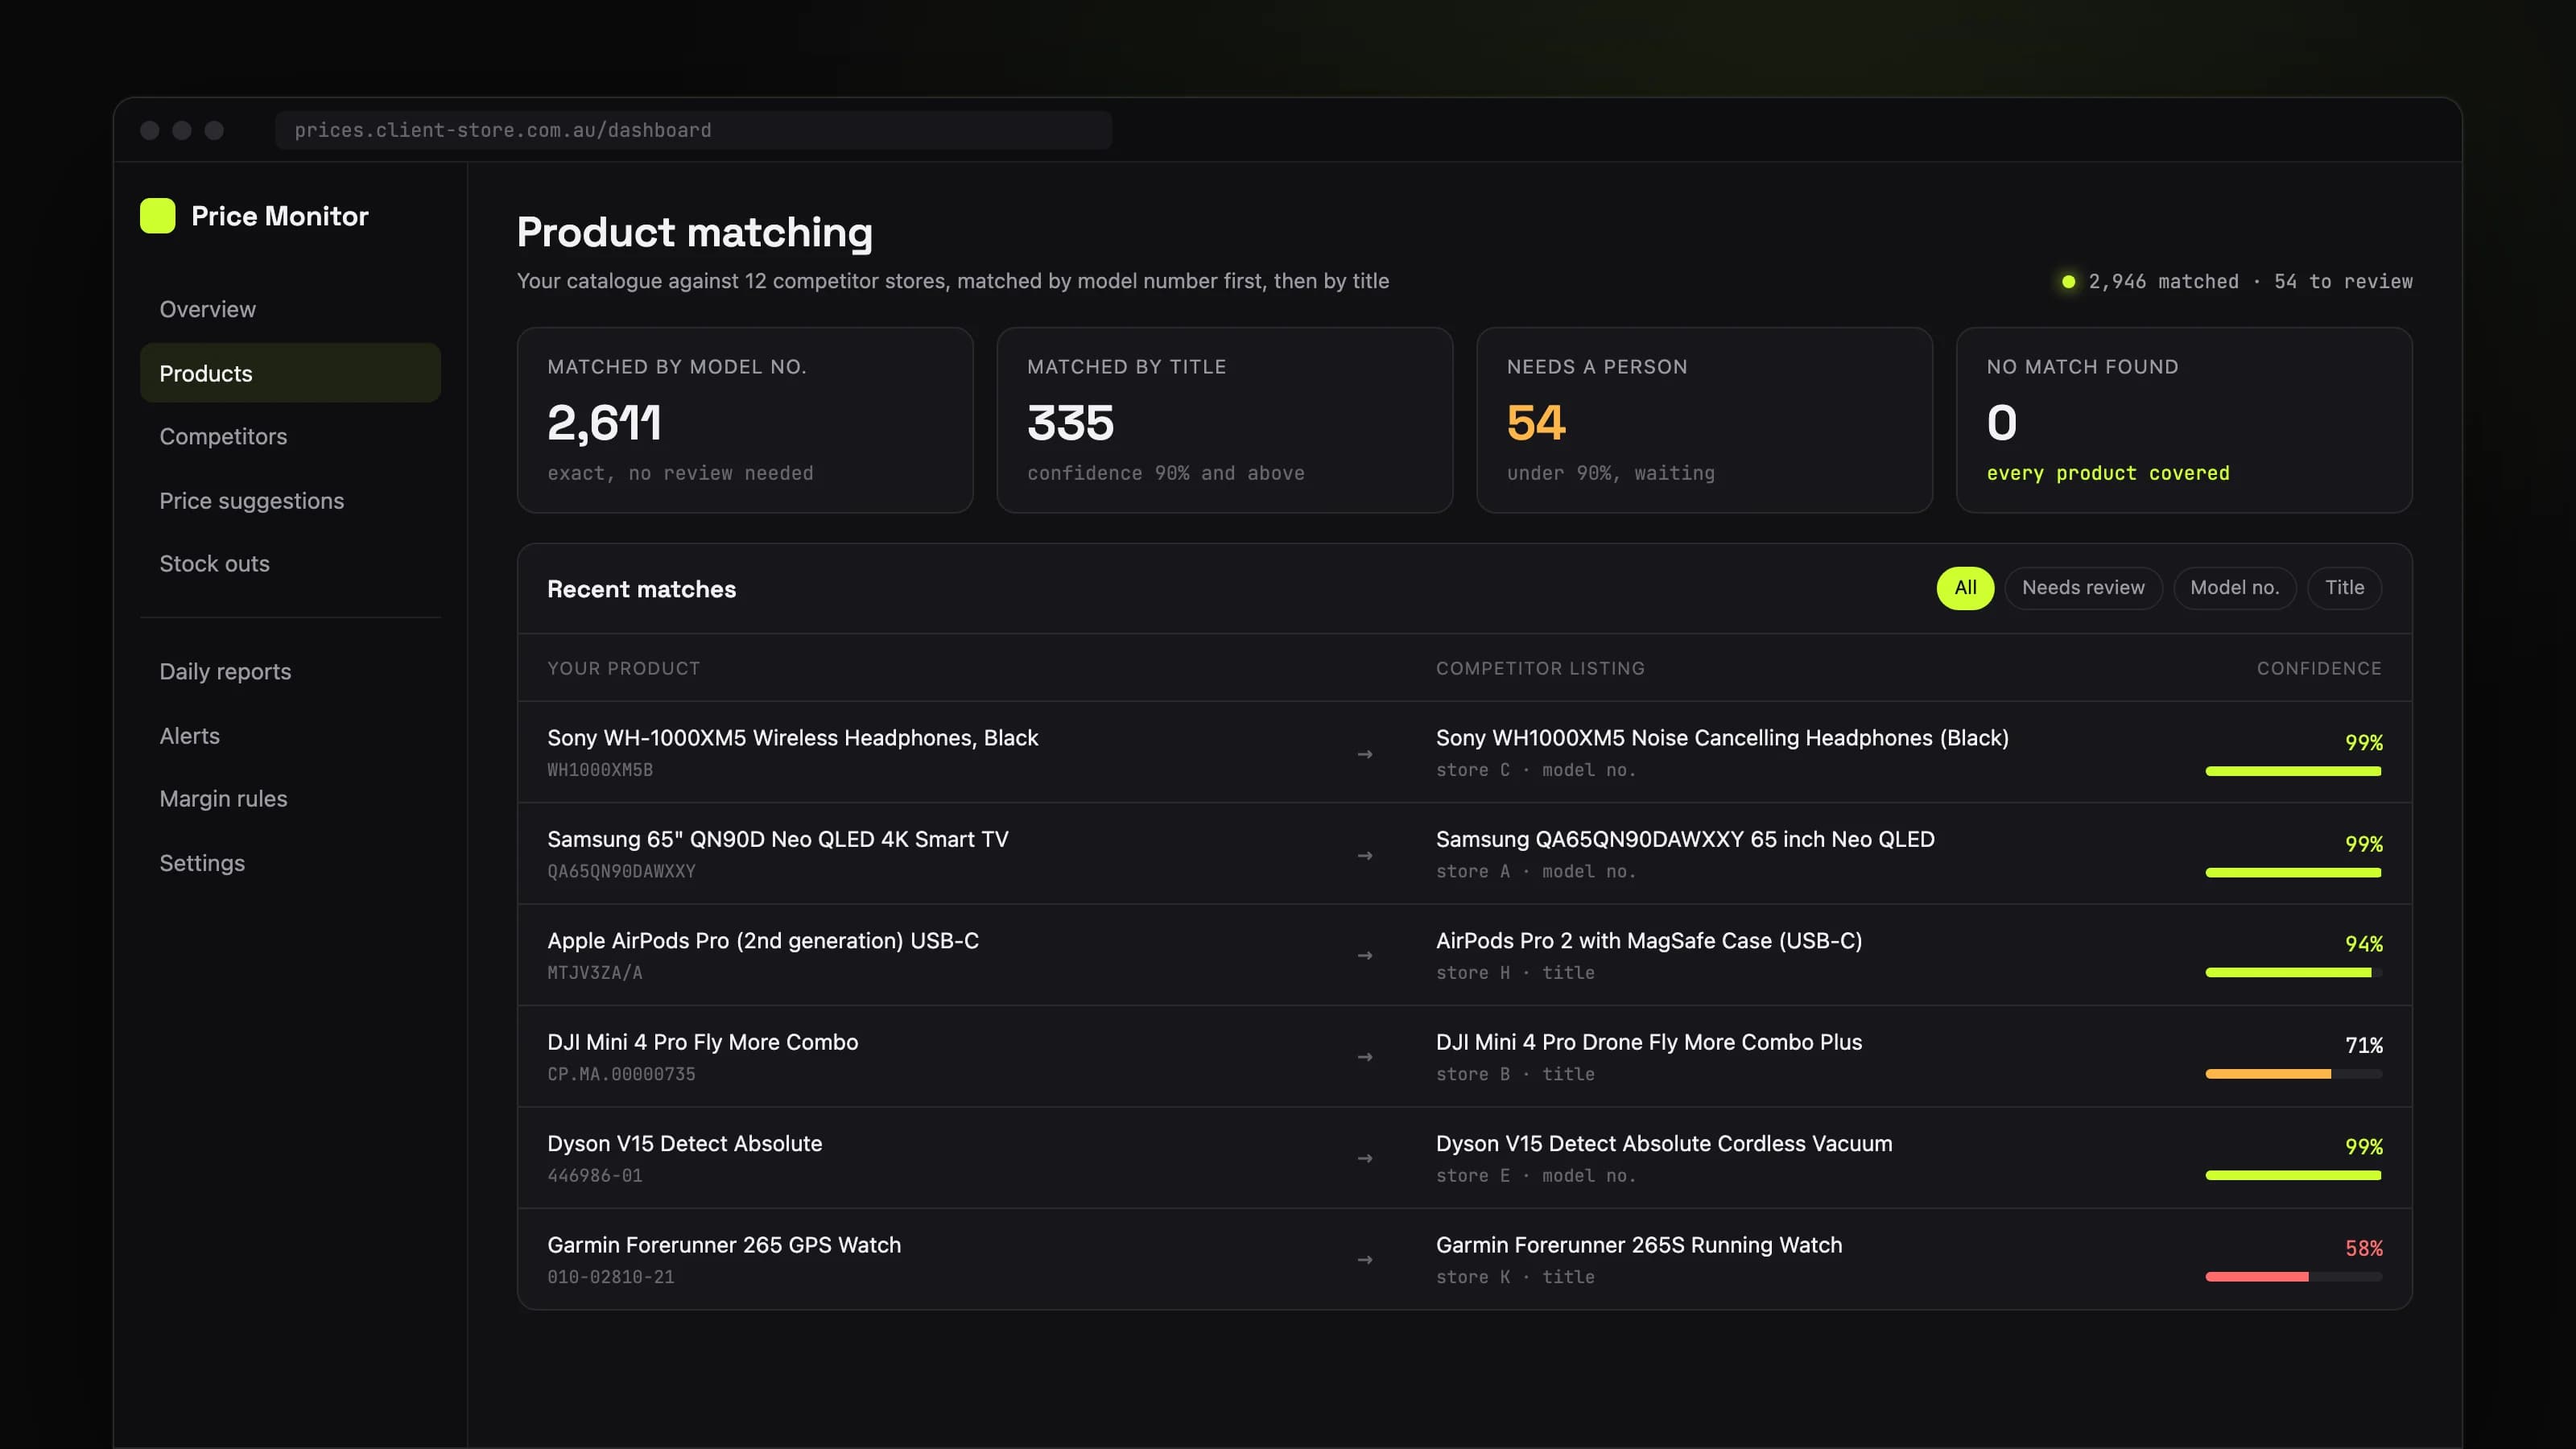This screenshot has height=1449, width=2576.
Task: Click Samsung QA65QN90DAWXXY 65 inch Neo QLED listing
Action: coord(1685,840)
